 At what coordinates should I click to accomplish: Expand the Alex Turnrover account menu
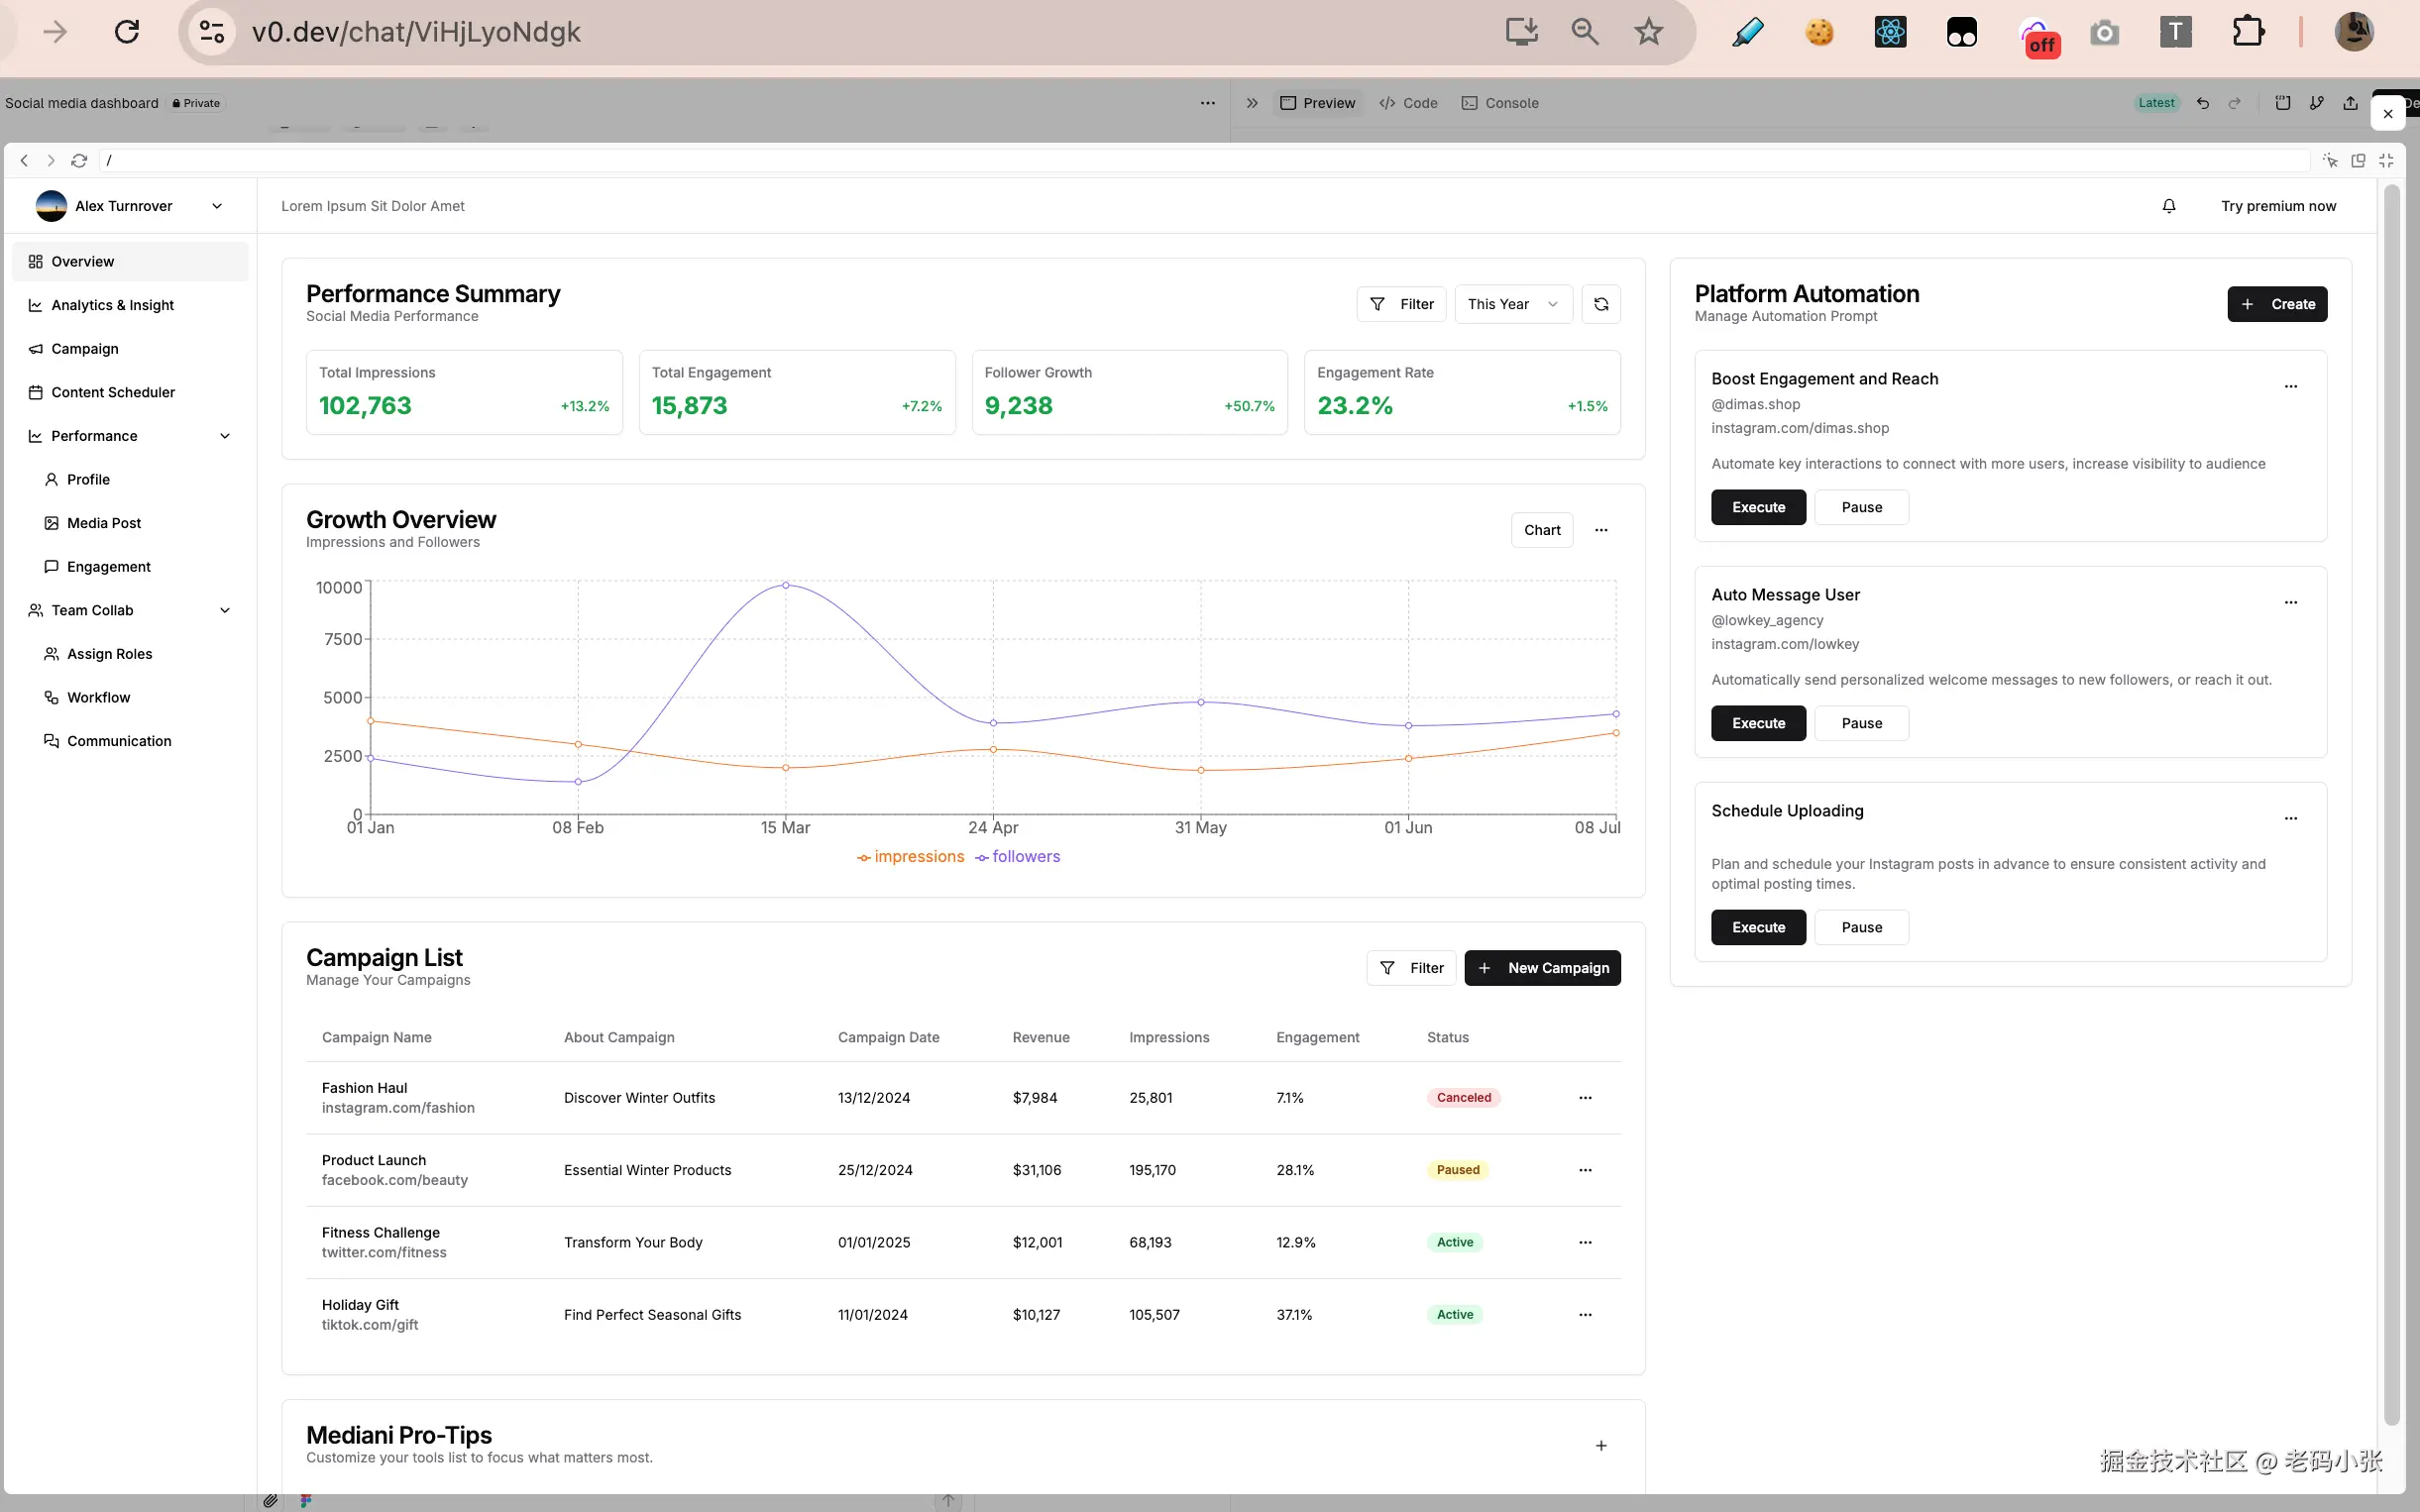point(217,206)
